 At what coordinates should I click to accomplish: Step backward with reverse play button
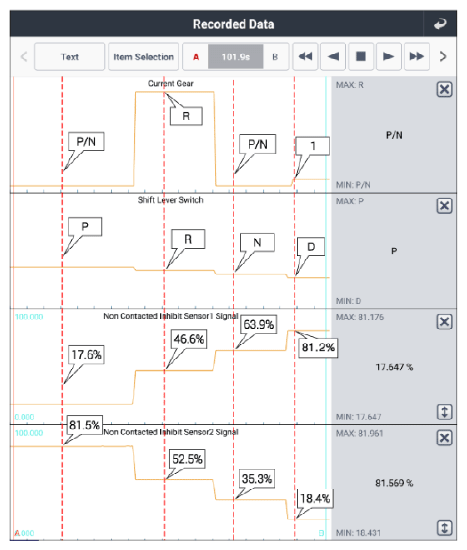pos(333,56)
